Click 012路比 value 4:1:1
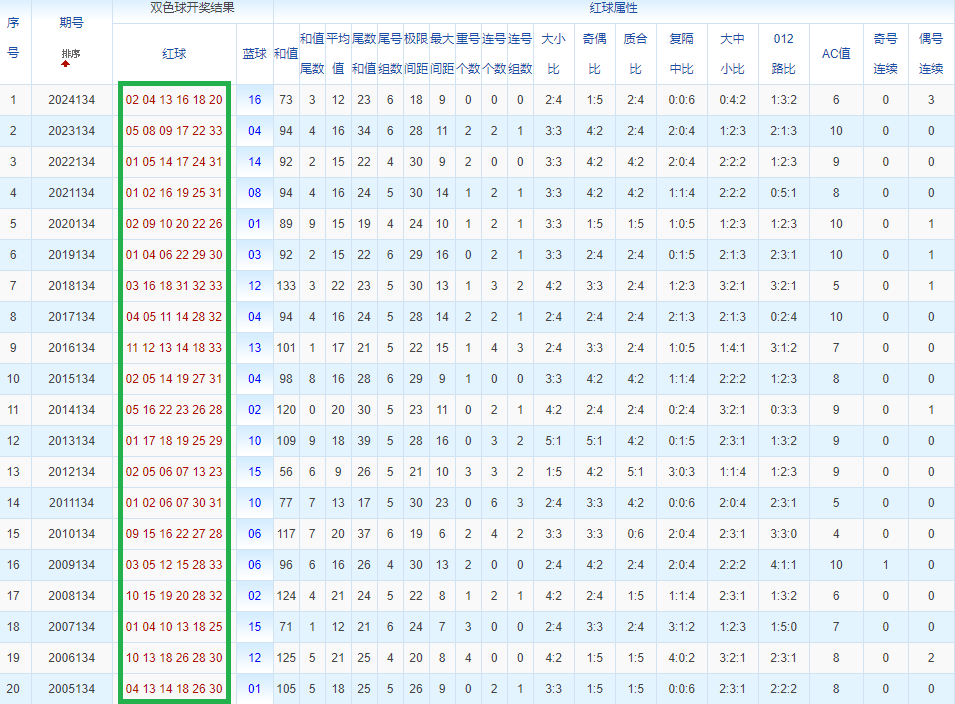This screenshot has height=704, width=955. click(x=783, y=565)
